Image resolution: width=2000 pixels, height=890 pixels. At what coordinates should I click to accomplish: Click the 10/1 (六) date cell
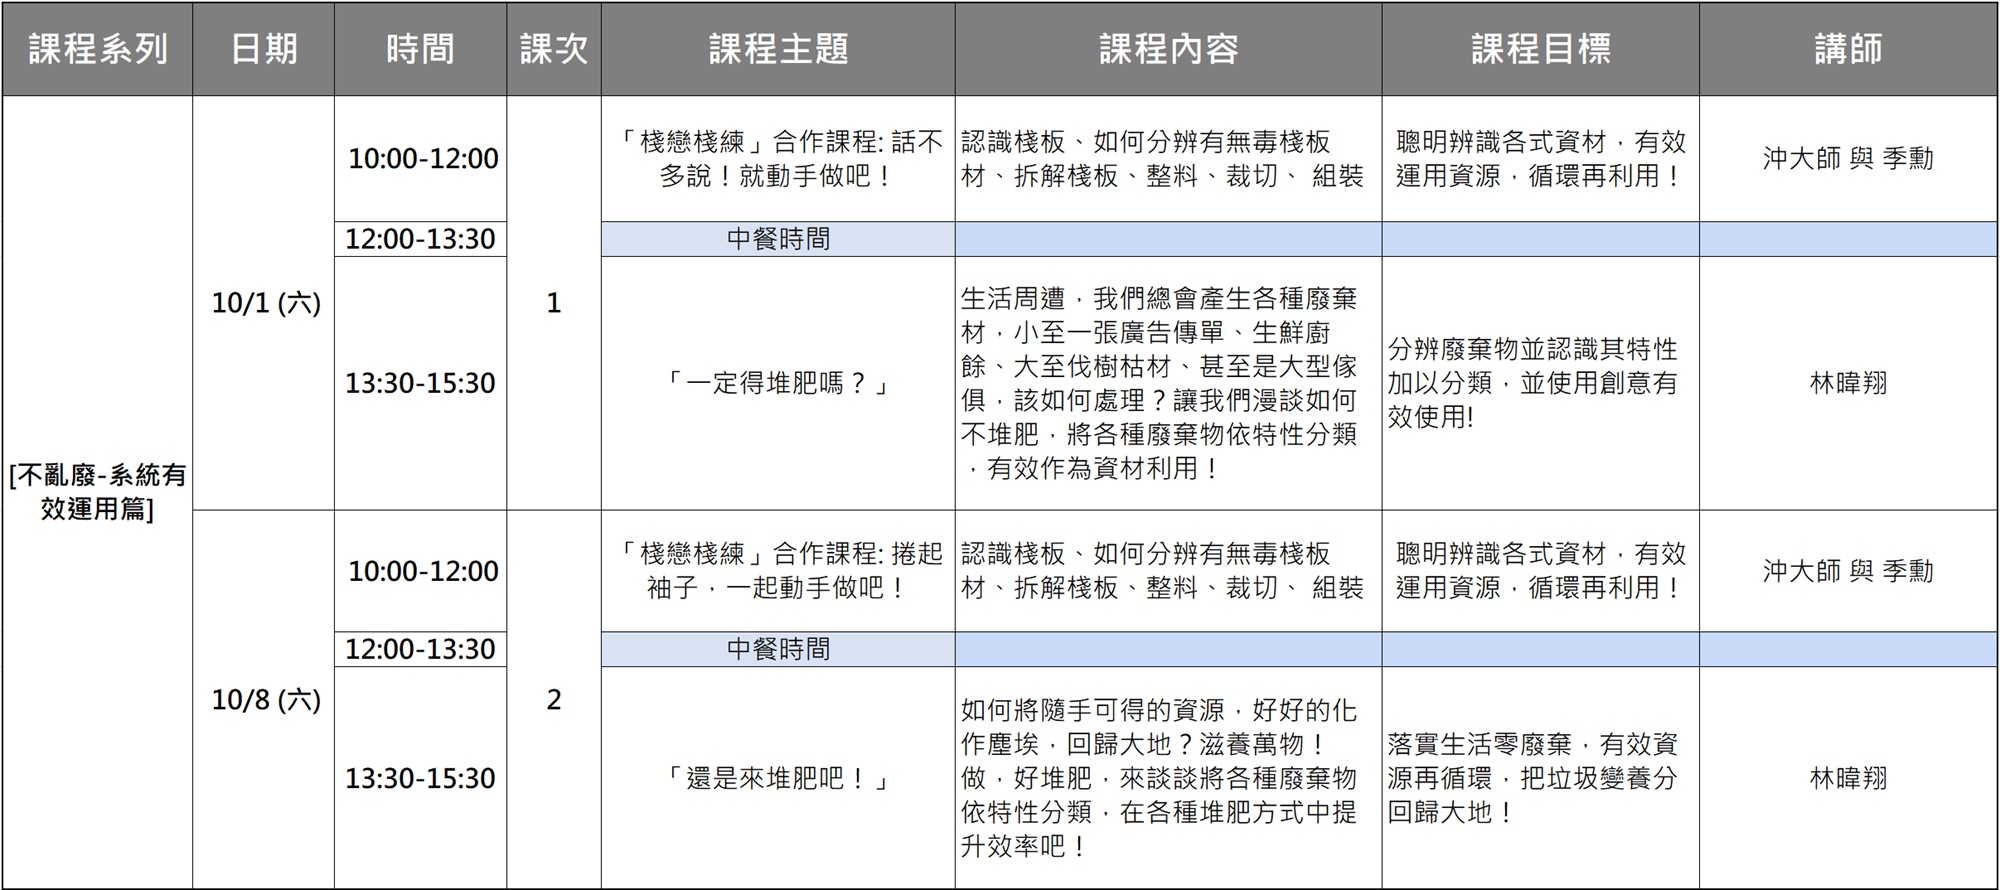click(265, 303)
